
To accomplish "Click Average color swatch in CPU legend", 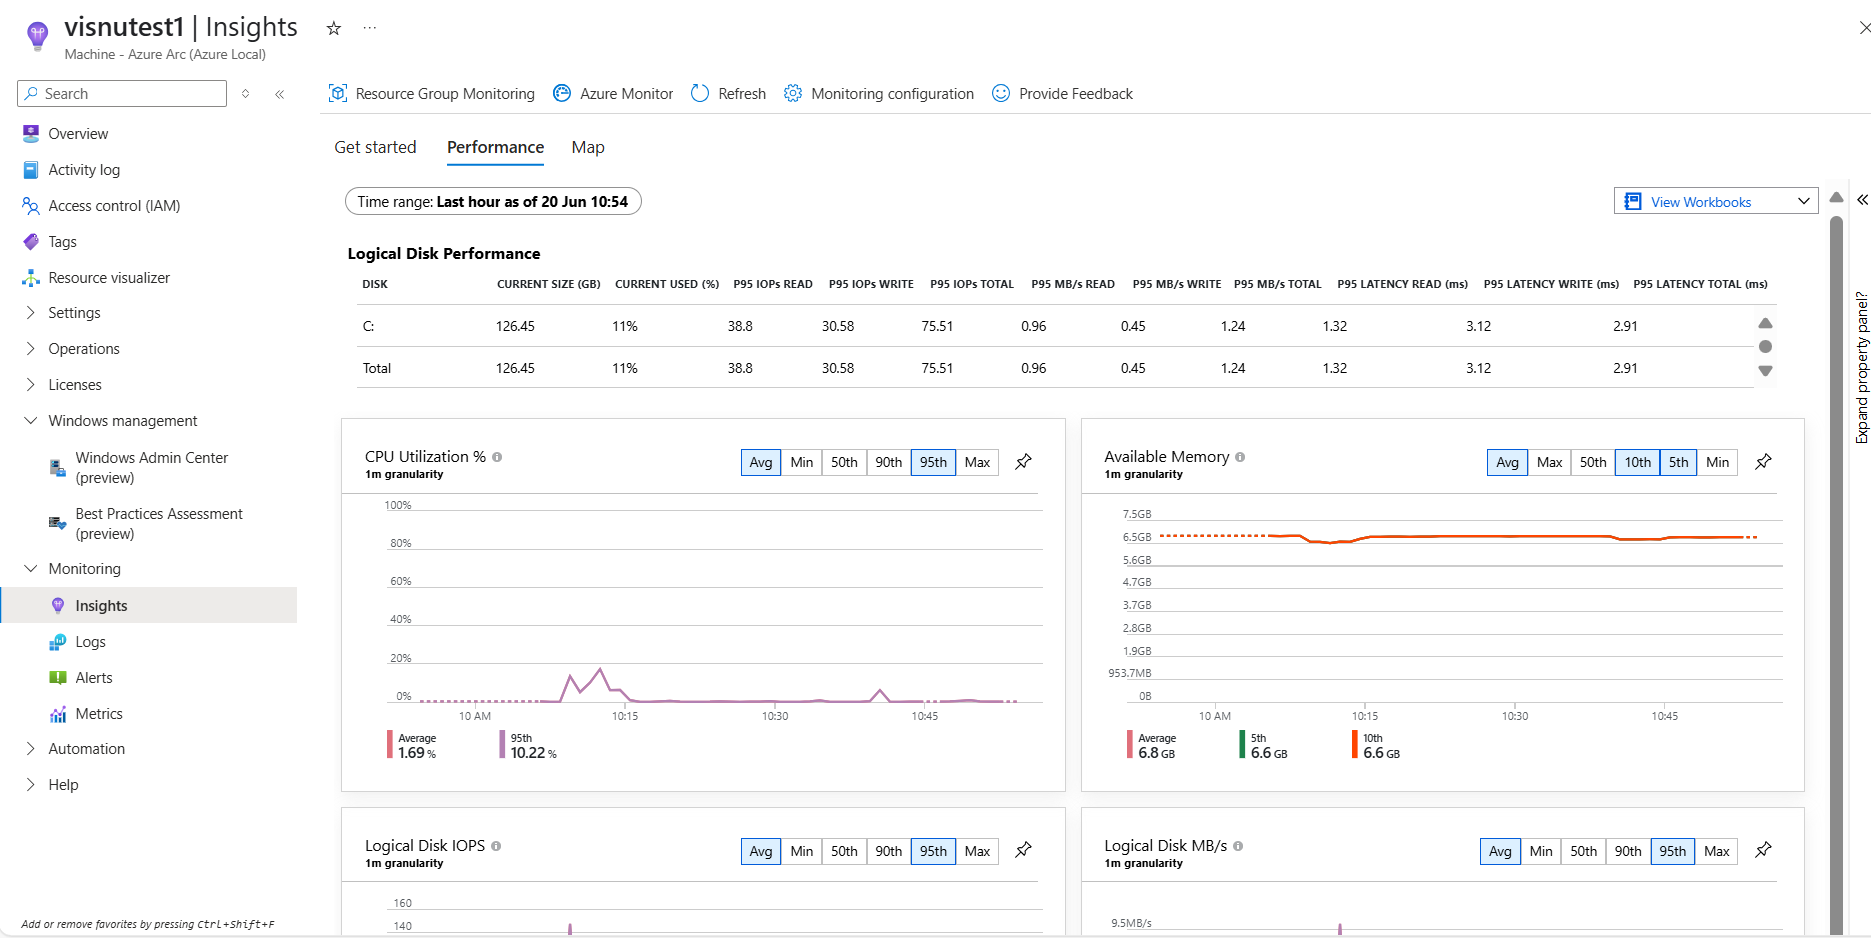I will pyautogui.click(x=390, y=745).
